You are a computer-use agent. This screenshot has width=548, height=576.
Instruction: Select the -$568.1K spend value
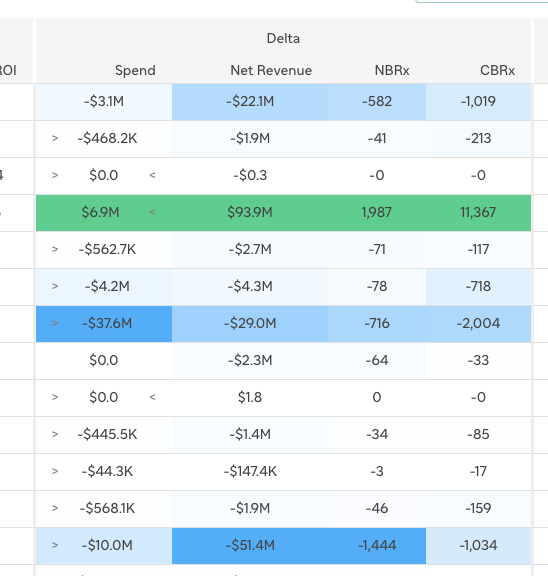[107, 508]
